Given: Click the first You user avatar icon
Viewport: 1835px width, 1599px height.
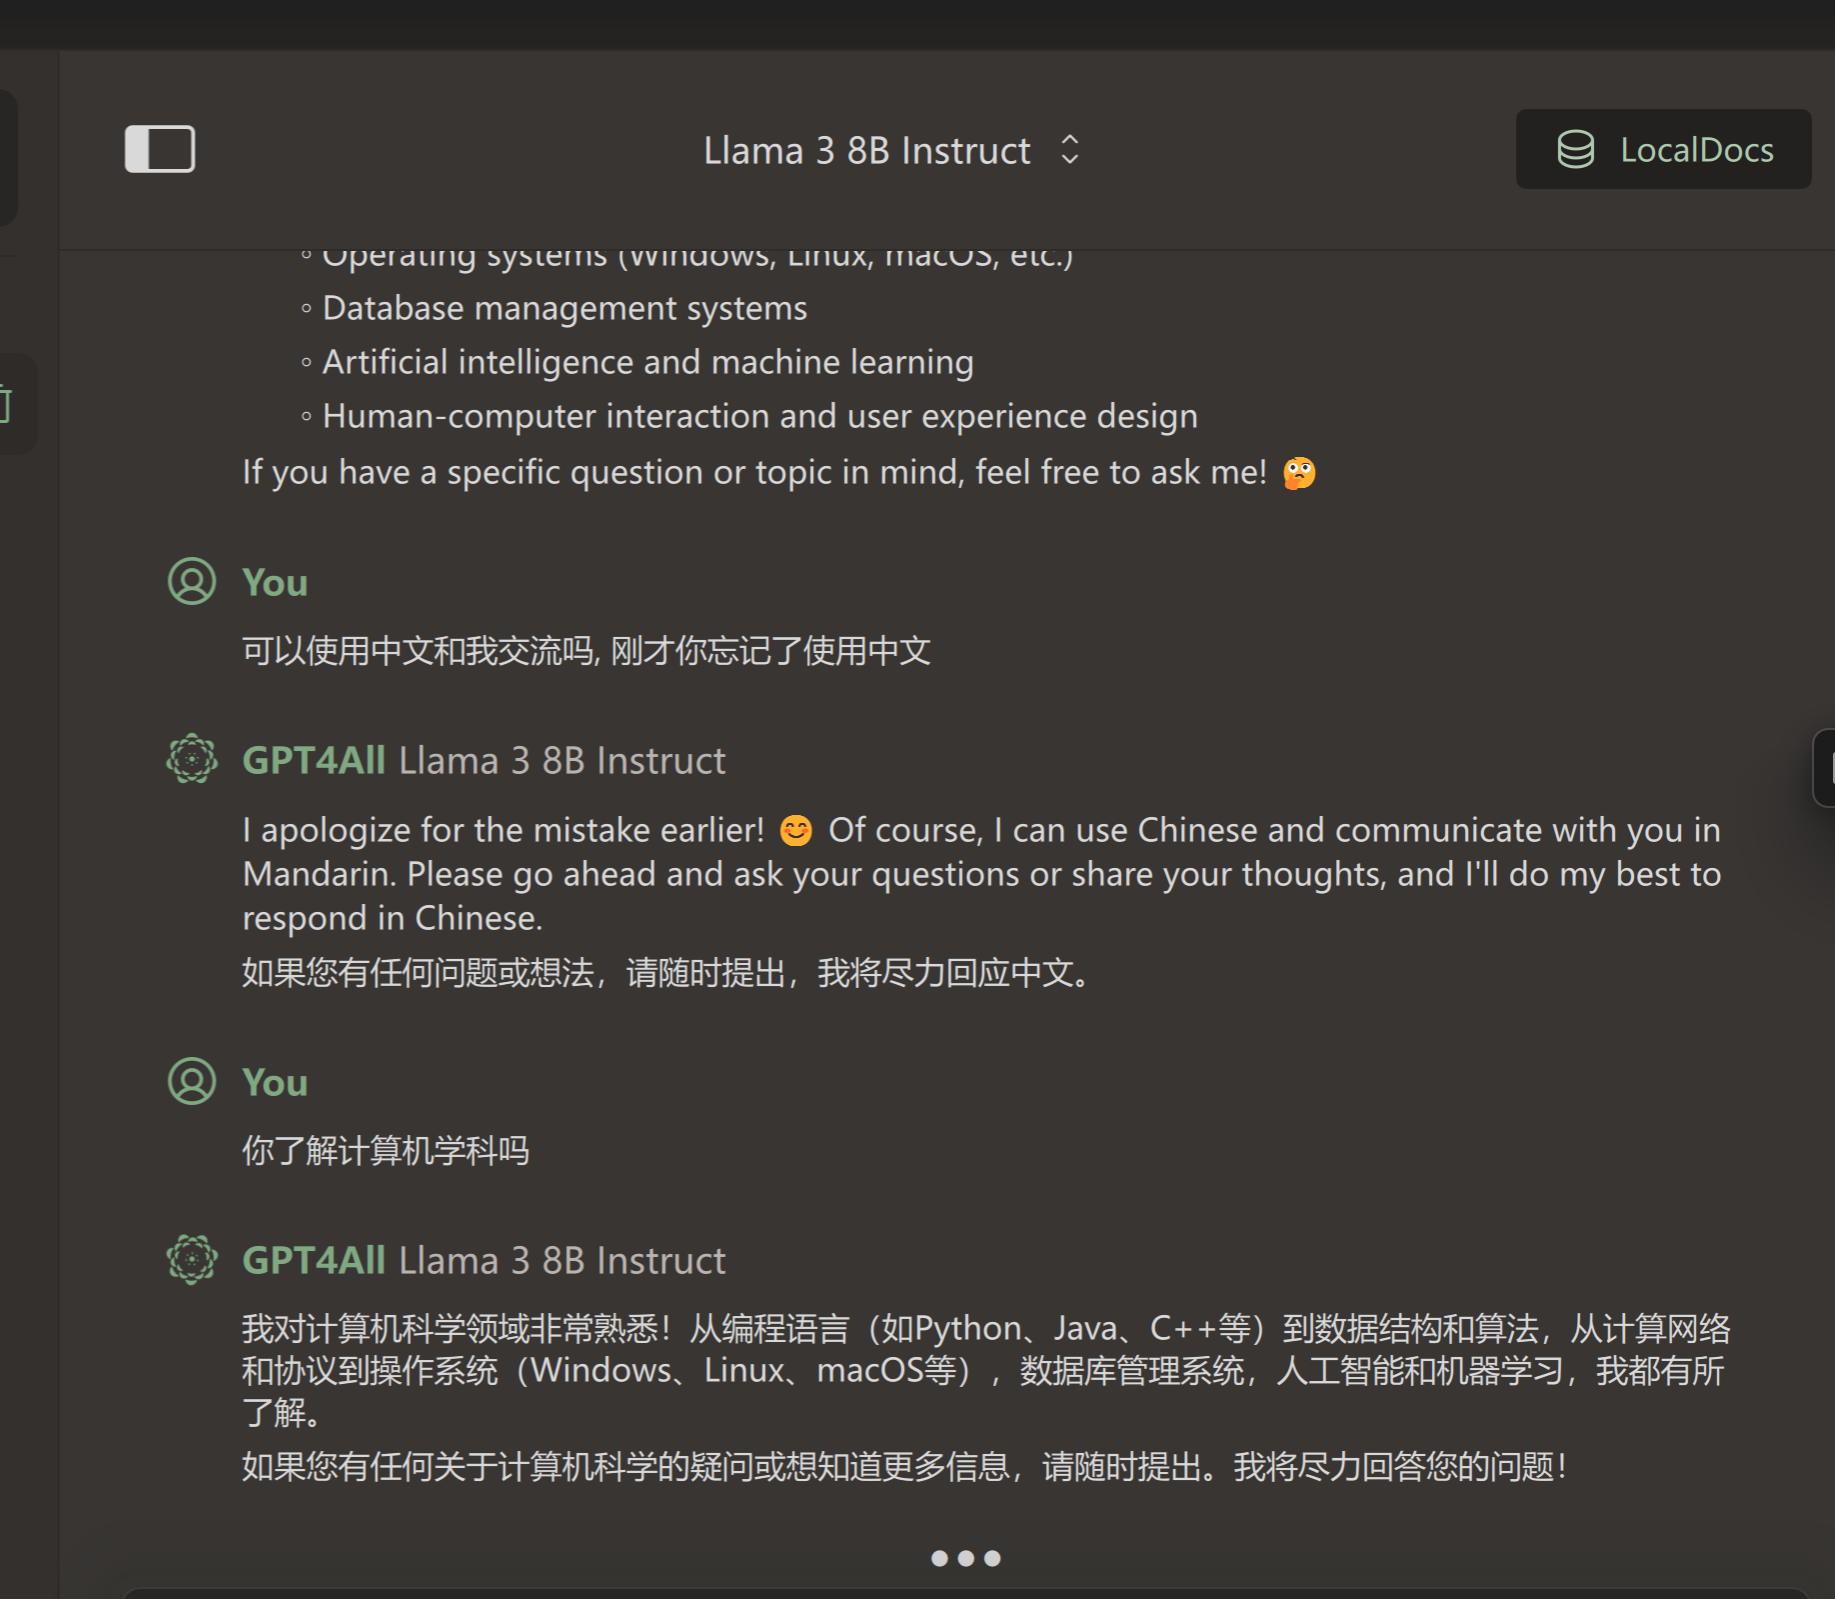Looking at the screenshot, I should 192,581.
